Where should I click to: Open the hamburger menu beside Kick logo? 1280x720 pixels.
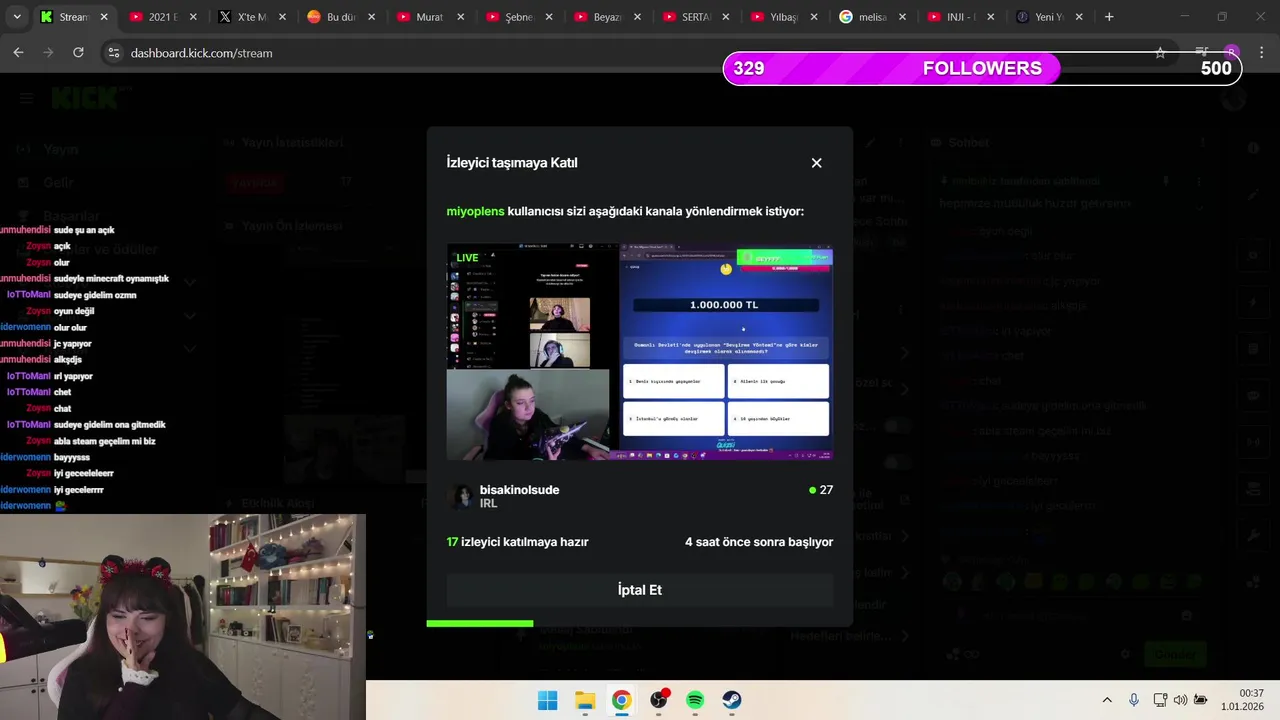tap(26, 98)
